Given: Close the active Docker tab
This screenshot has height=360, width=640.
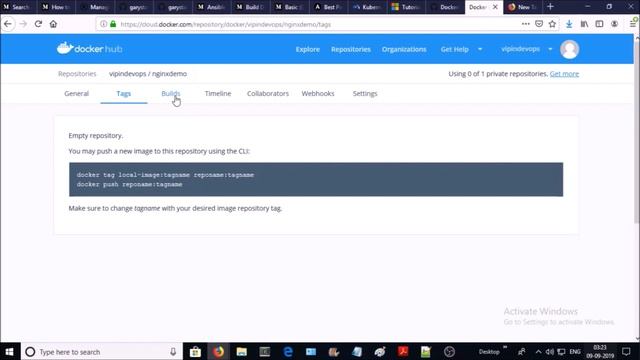Looking at the screenshot, I should 495,7.
